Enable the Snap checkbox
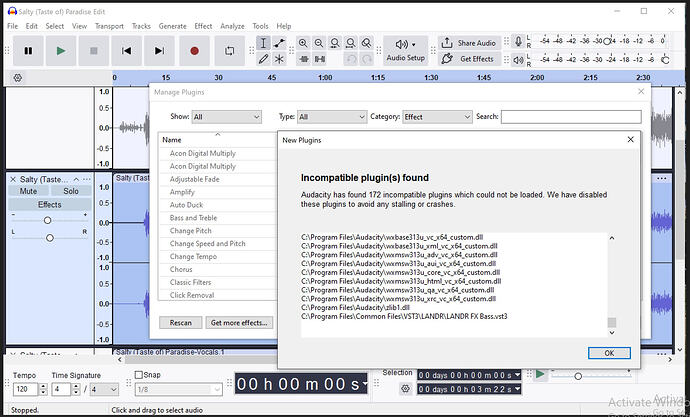Image resolution: width=690 pixels, height=417 pixels. point(140,375)
